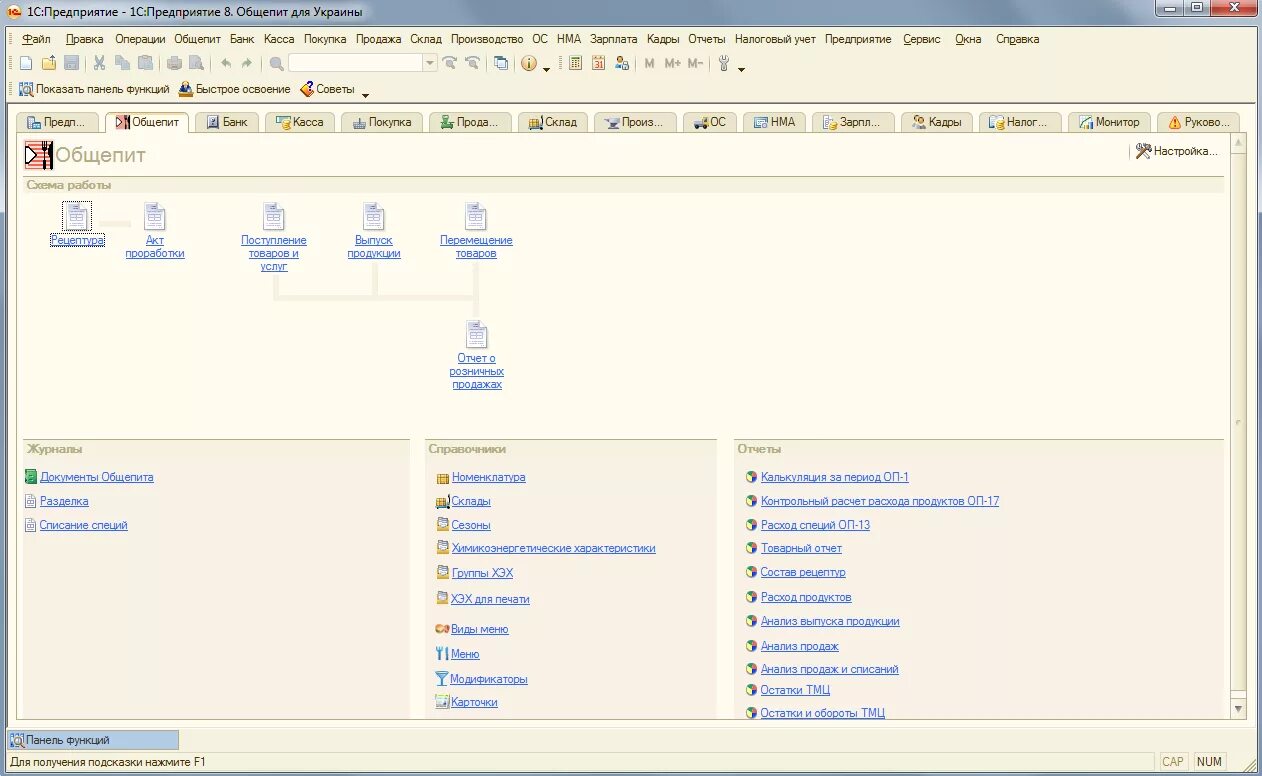This screenshot has height=776, width=1262.
Task: Click the M- memory toolbar button
Action: point(695,63)
